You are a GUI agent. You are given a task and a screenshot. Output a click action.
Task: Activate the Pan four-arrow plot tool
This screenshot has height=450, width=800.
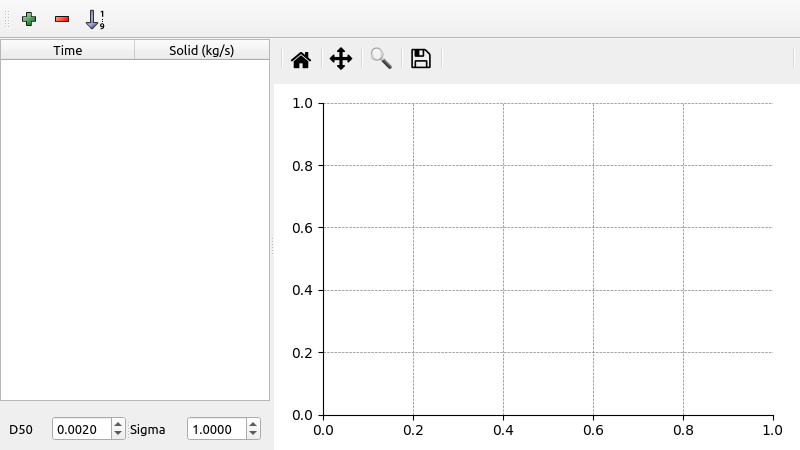[x=340, y=59]
